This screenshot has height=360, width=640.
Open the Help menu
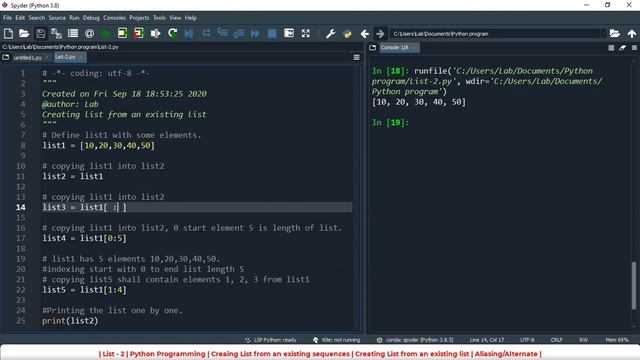pyautogui.click(x=191, y=18)
